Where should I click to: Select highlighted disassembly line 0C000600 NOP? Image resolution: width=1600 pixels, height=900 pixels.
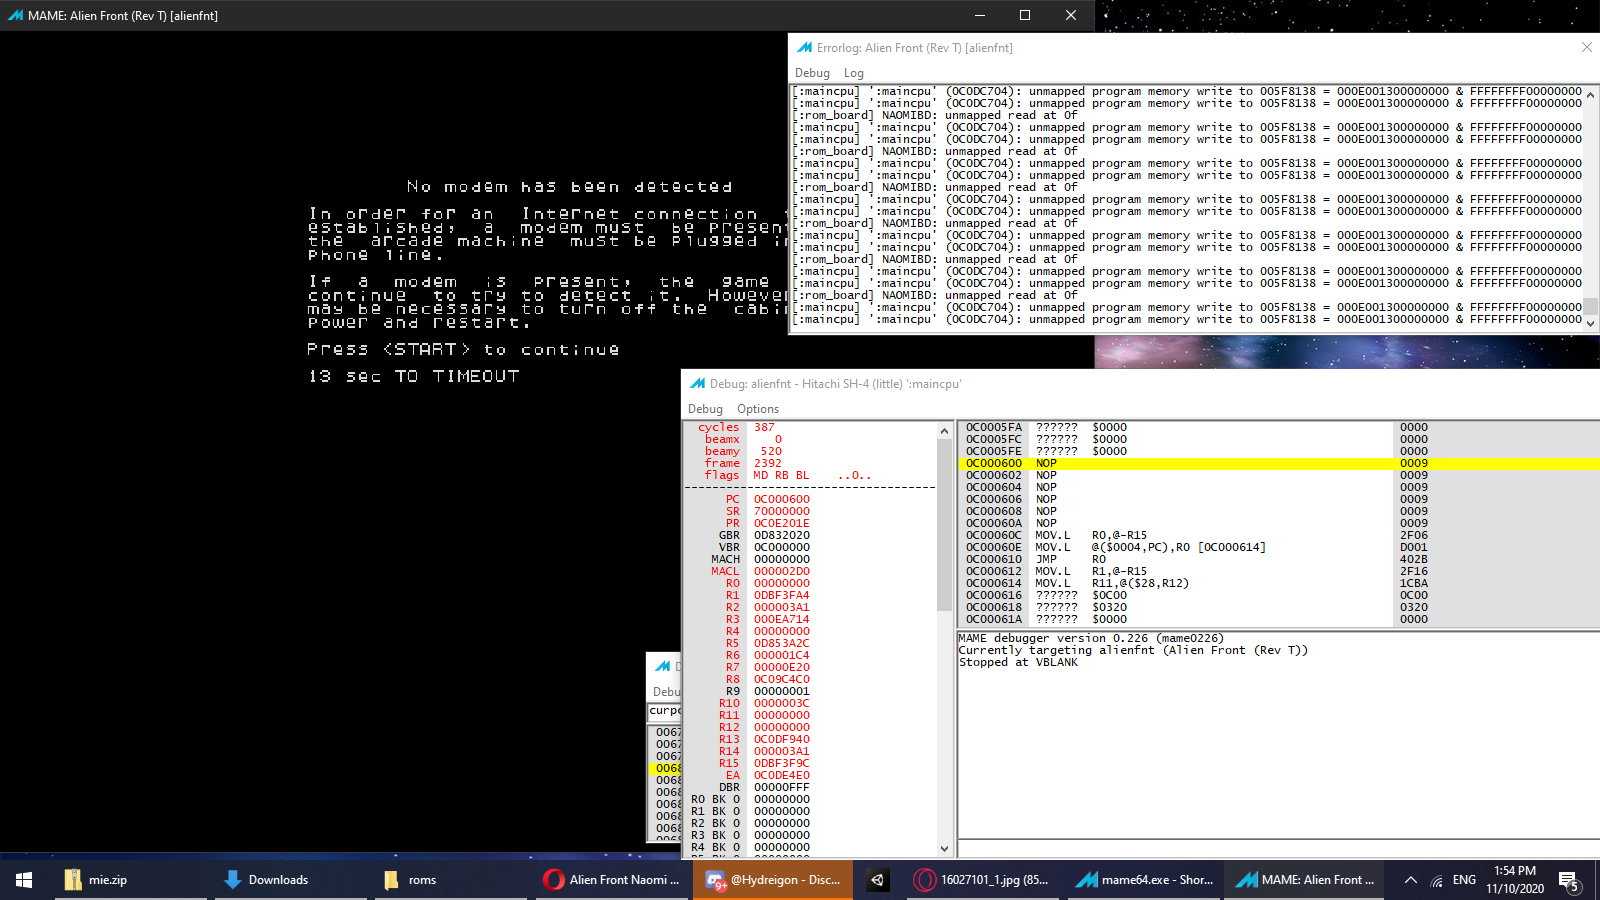tap(1279, 463)
